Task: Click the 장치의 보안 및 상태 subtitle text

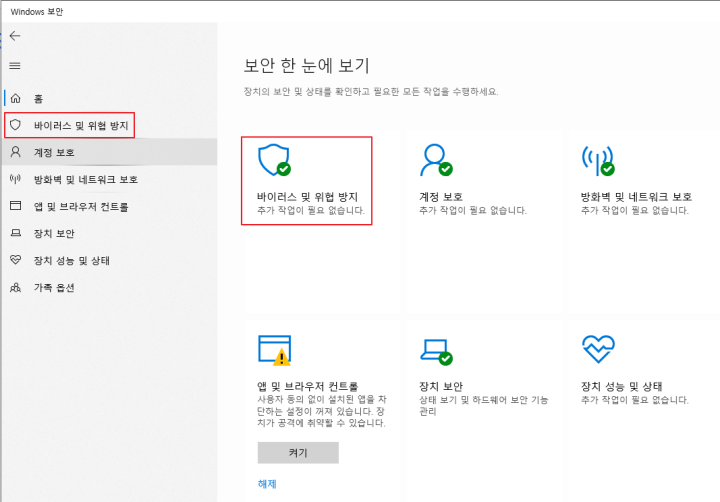Action: pos(371,92)
